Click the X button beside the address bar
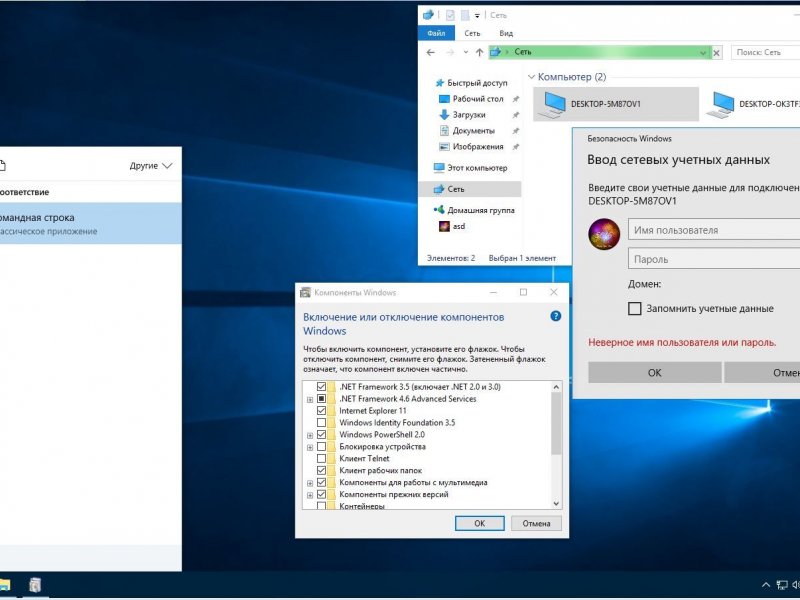Image resolution: width=800 pixels, height=600 pixels. [717, 53]
